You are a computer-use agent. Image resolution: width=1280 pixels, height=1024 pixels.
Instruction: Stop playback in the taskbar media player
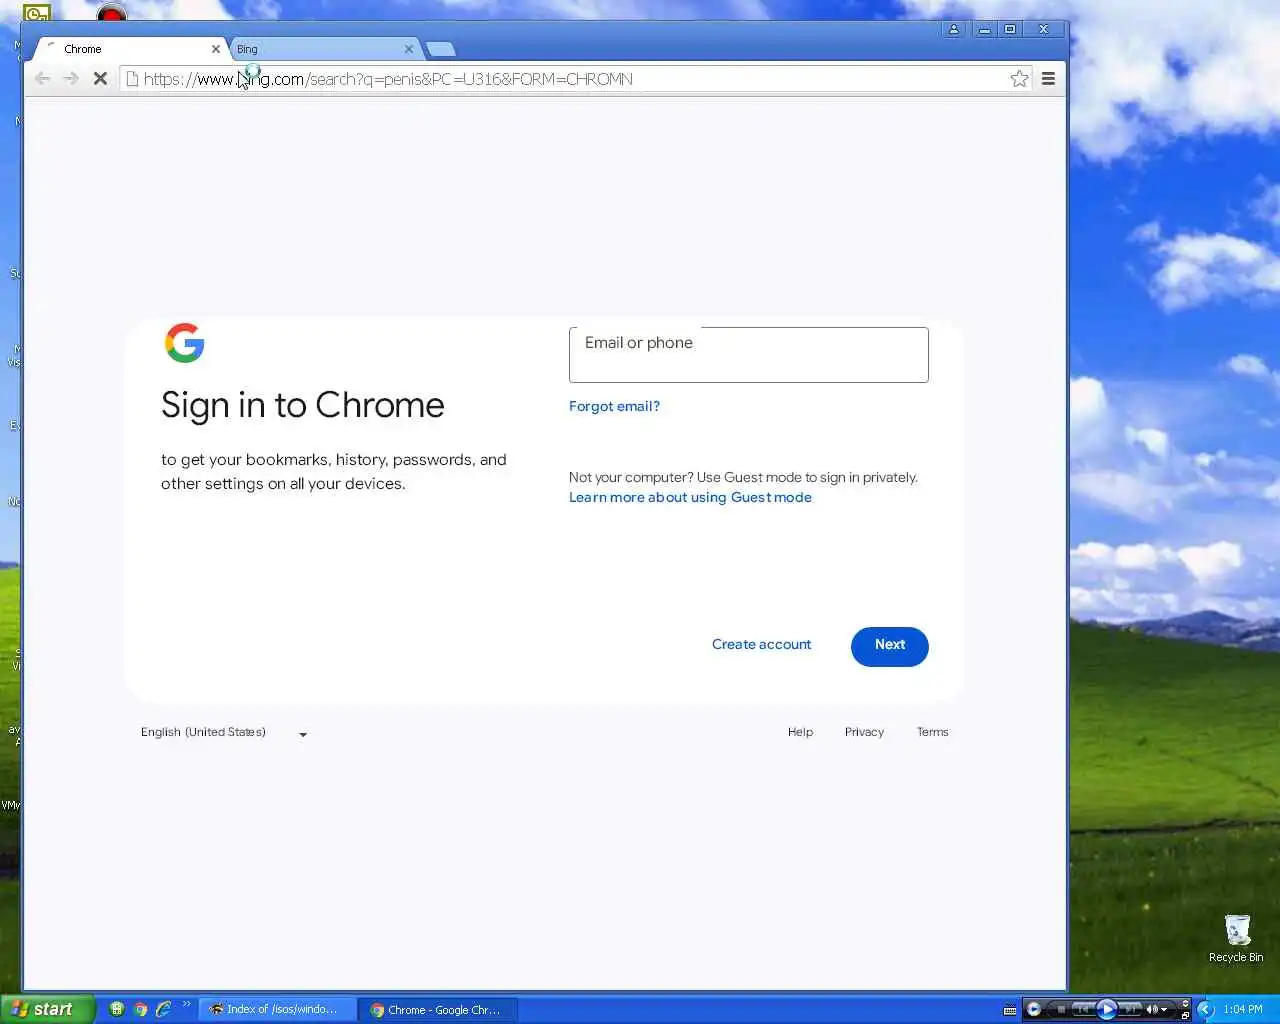(1061, 1010)
